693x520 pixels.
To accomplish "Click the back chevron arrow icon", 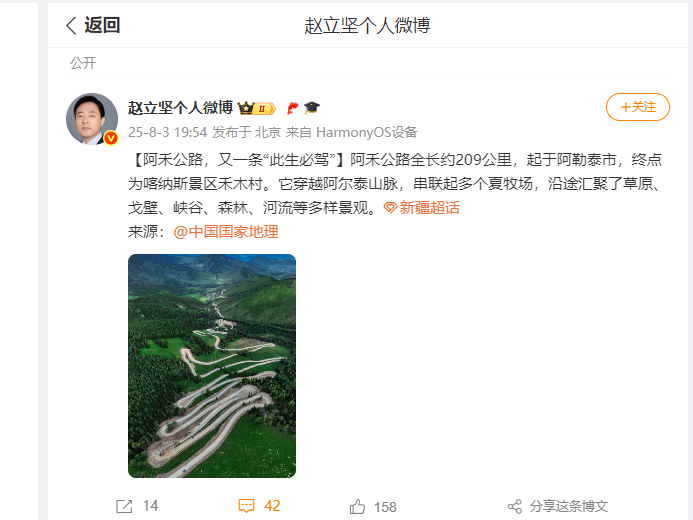I will (71, 26).
